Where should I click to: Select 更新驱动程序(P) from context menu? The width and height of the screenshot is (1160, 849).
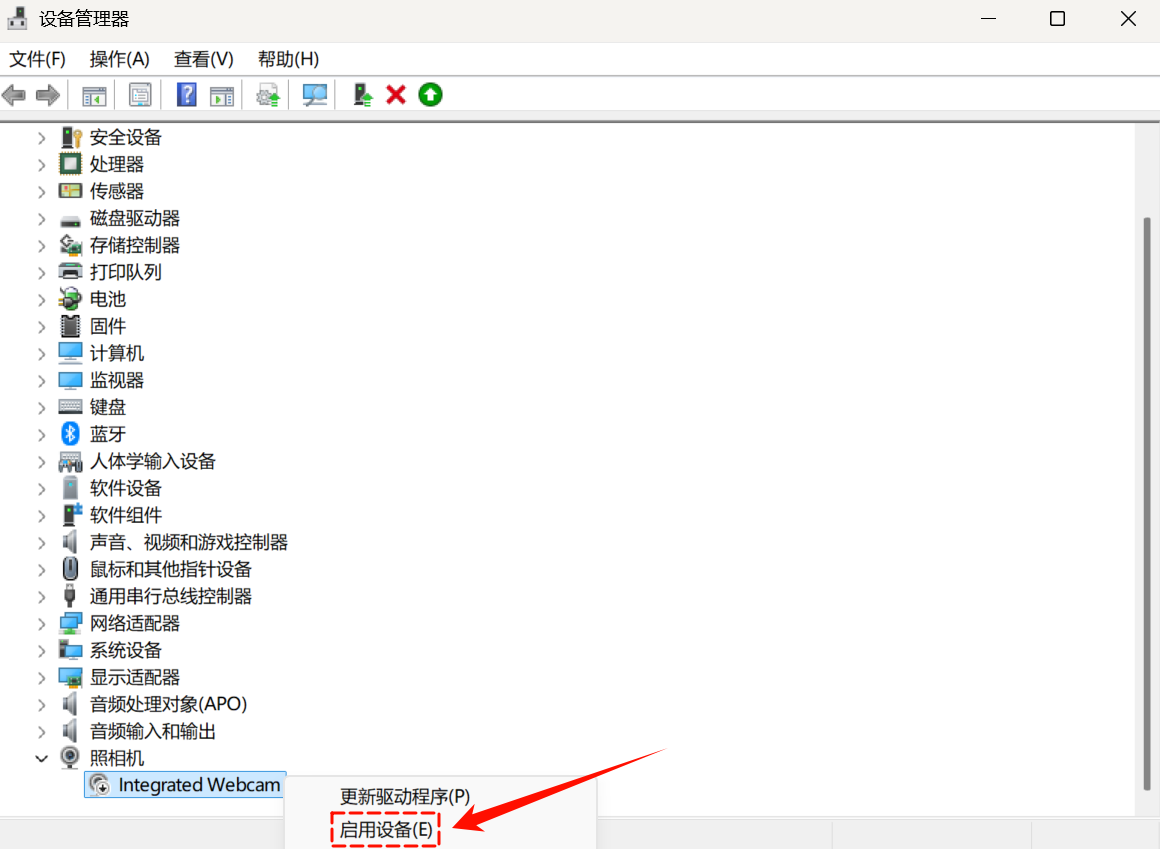(404, 797)
